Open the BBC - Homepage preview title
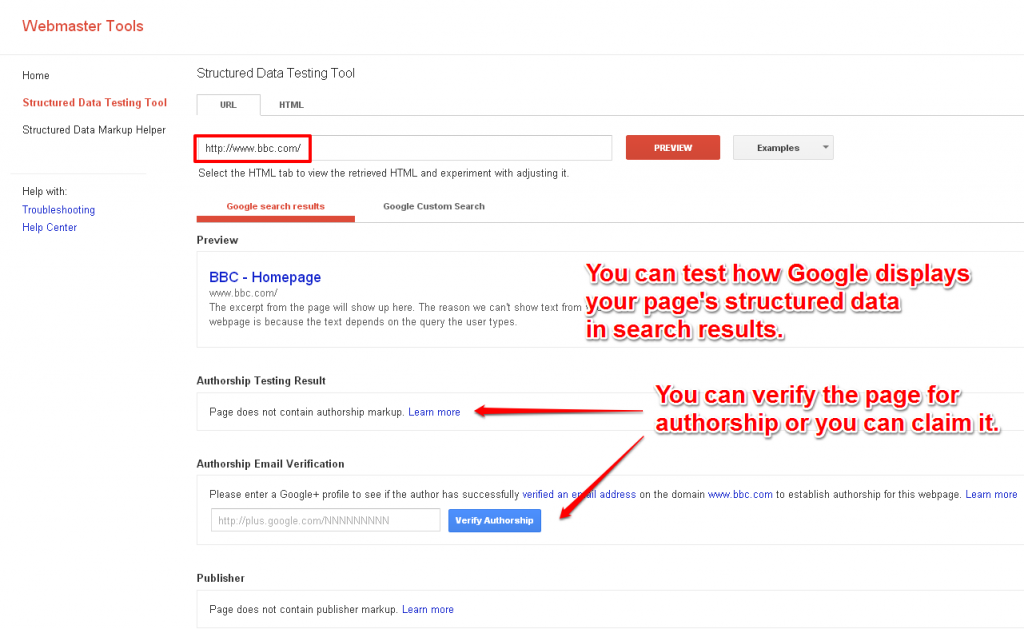The image size is (1024, 629). click(x=265, y=277)
